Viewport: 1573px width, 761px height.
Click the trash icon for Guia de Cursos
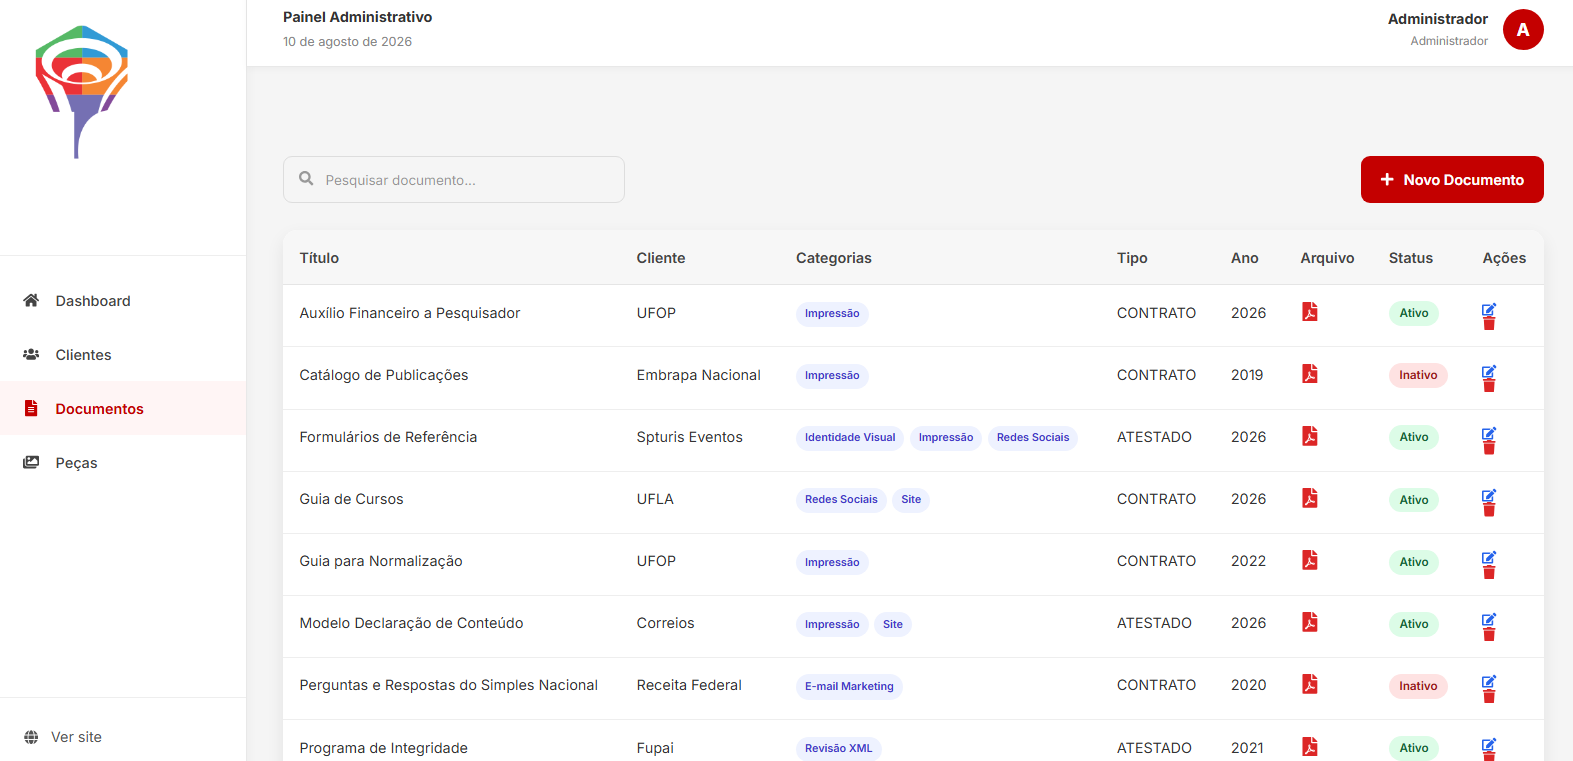[1489, 510]
